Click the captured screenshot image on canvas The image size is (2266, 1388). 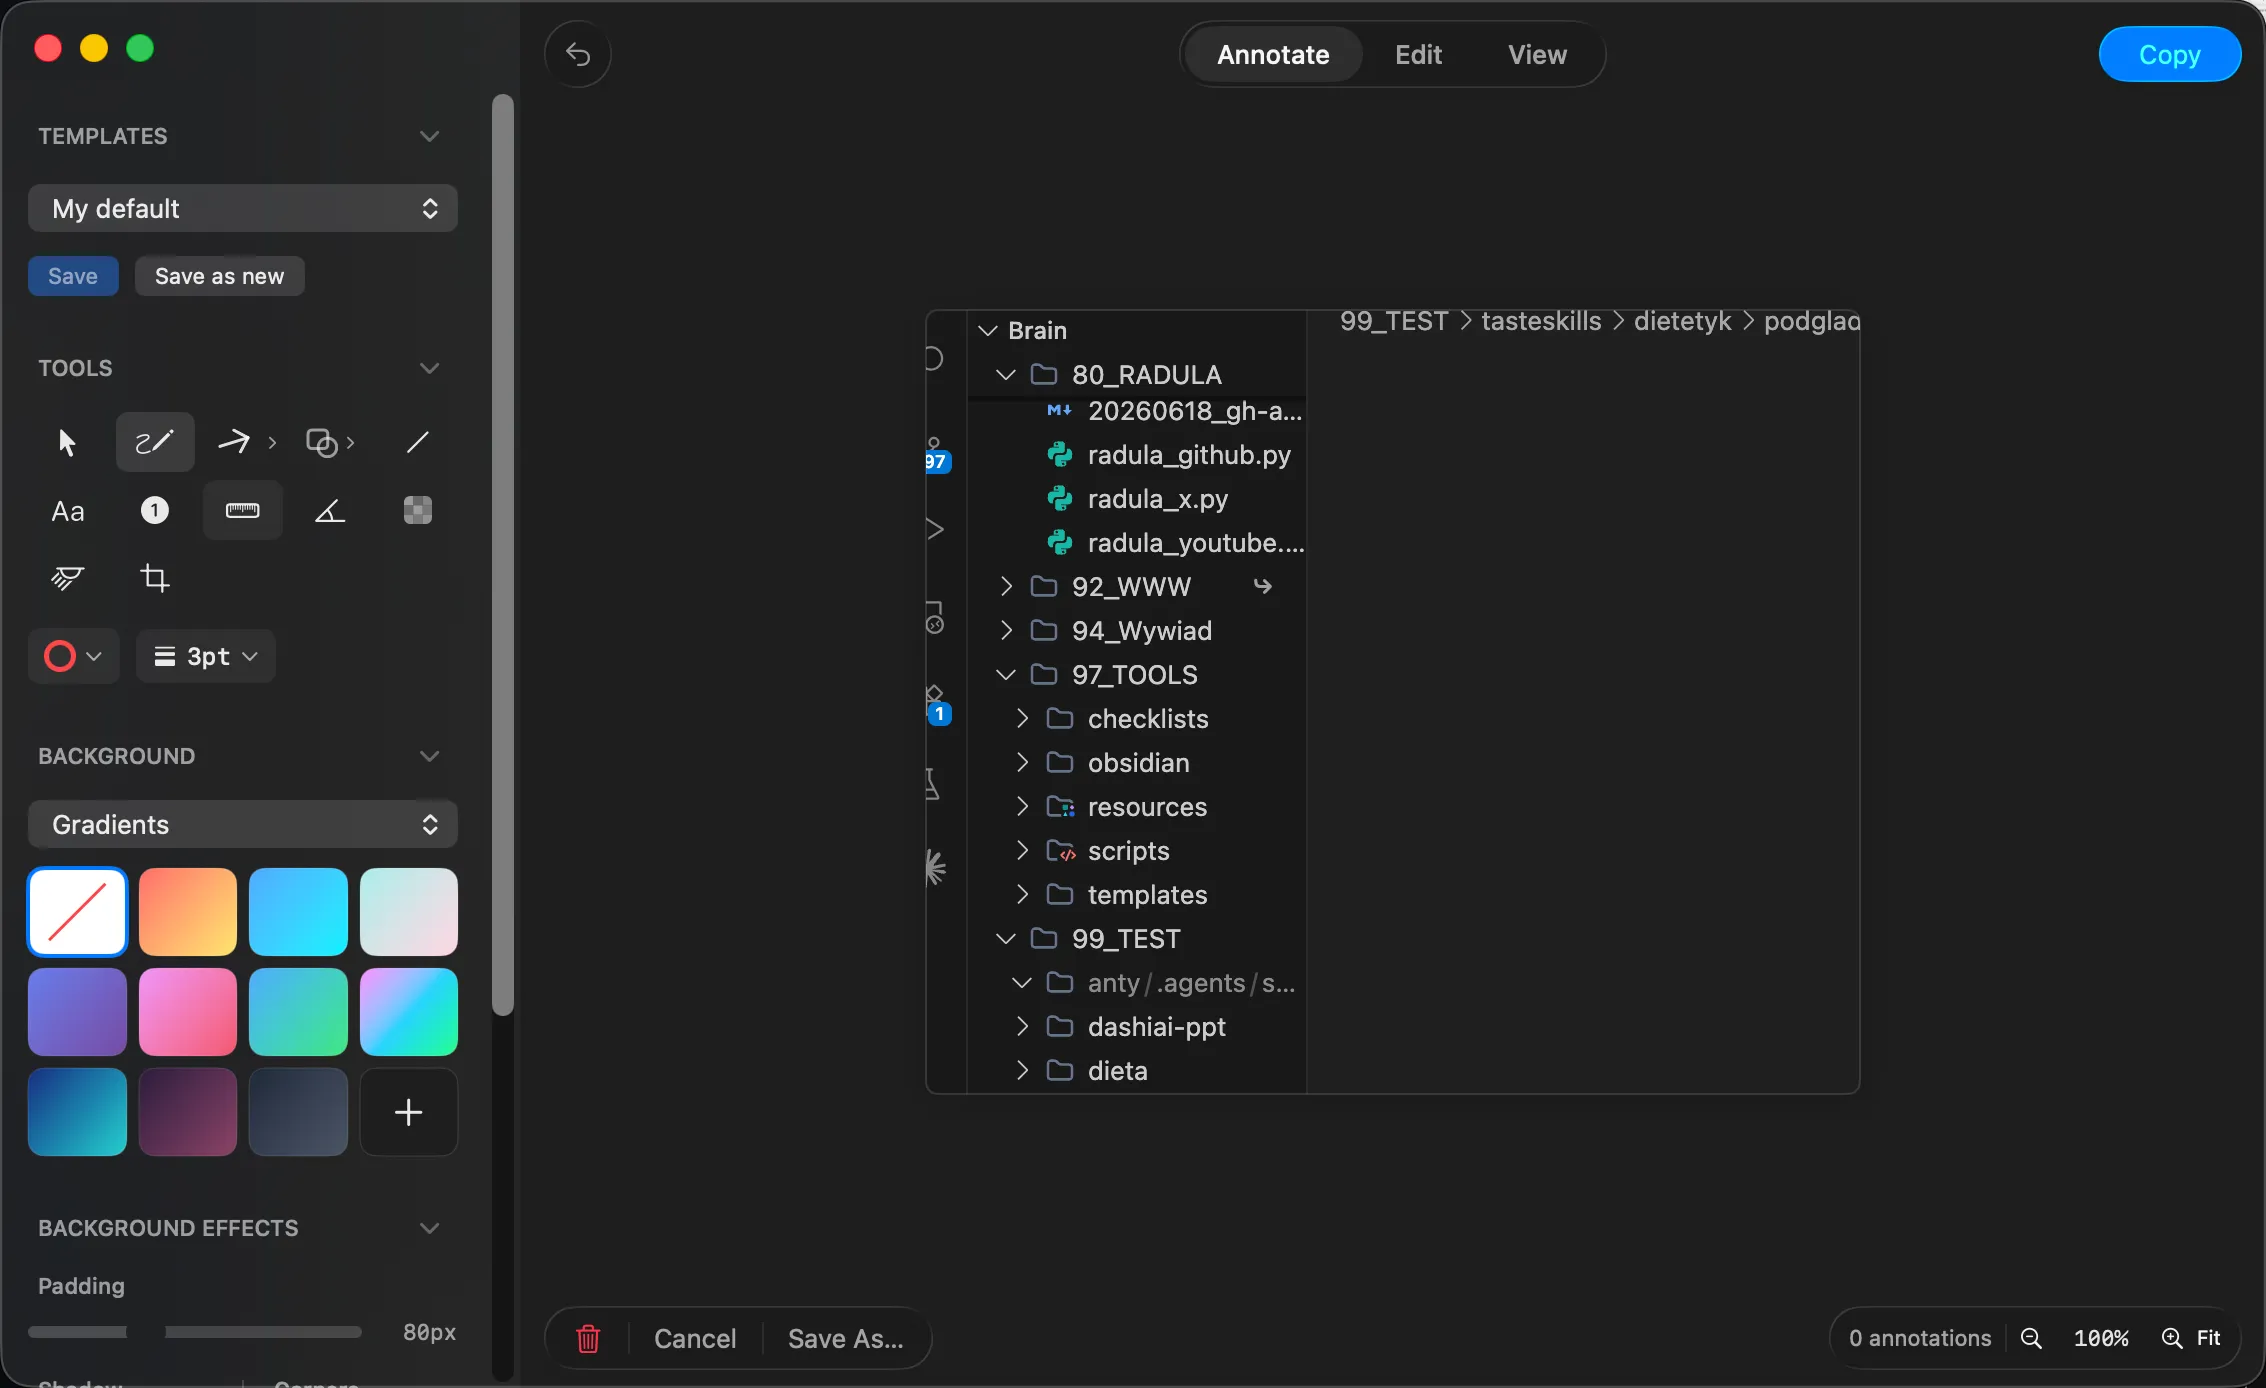(1392, 702)
